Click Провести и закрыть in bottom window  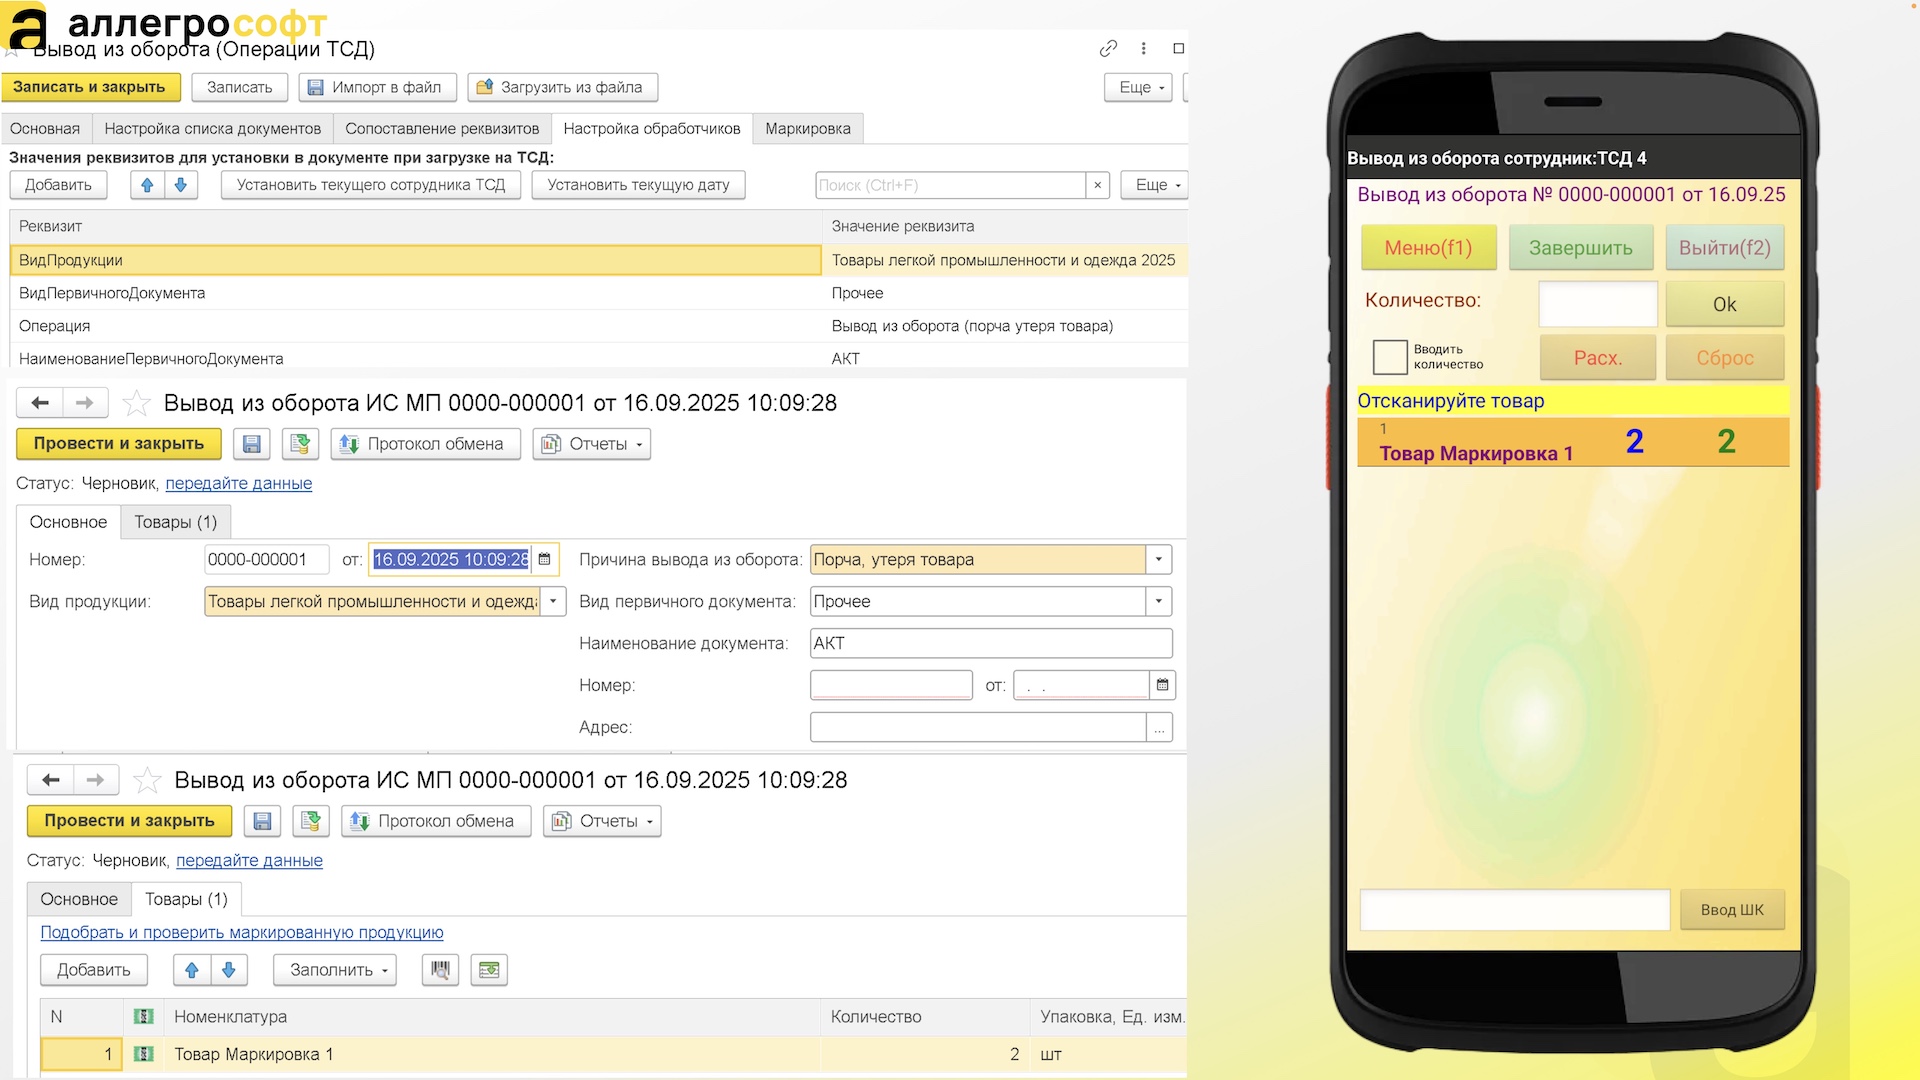[129, 821]
